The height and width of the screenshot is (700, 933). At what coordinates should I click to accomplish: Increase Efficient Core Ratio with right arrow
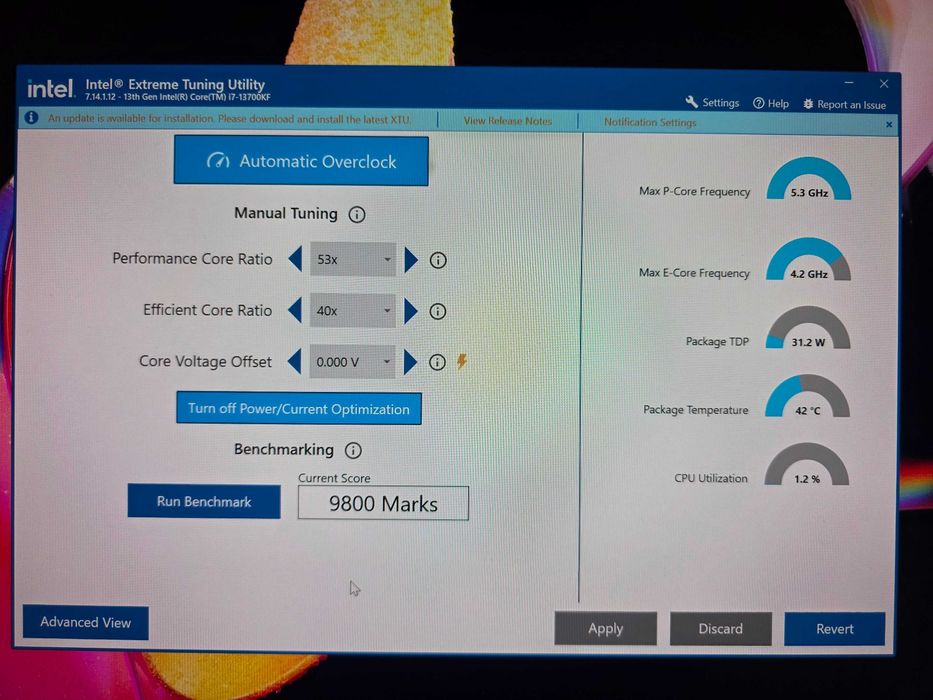pos(411,311)
